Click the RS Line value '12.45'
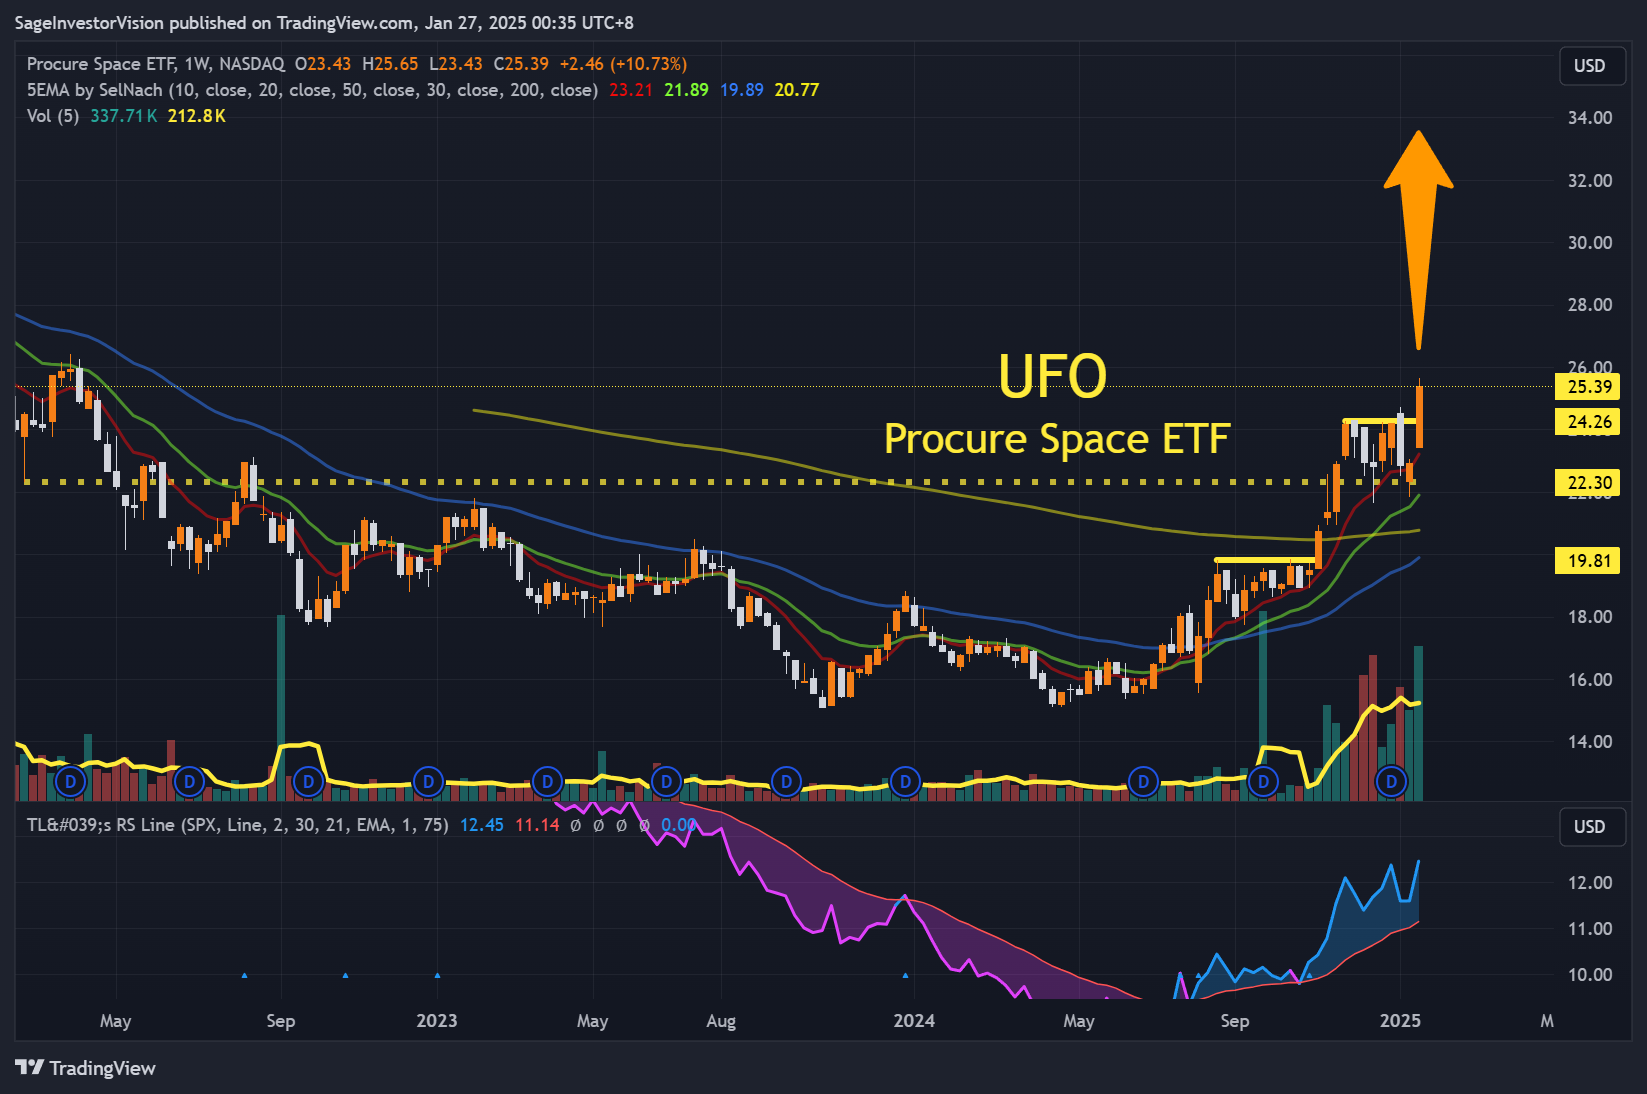1647x1094 pixels. click(482, 825)
